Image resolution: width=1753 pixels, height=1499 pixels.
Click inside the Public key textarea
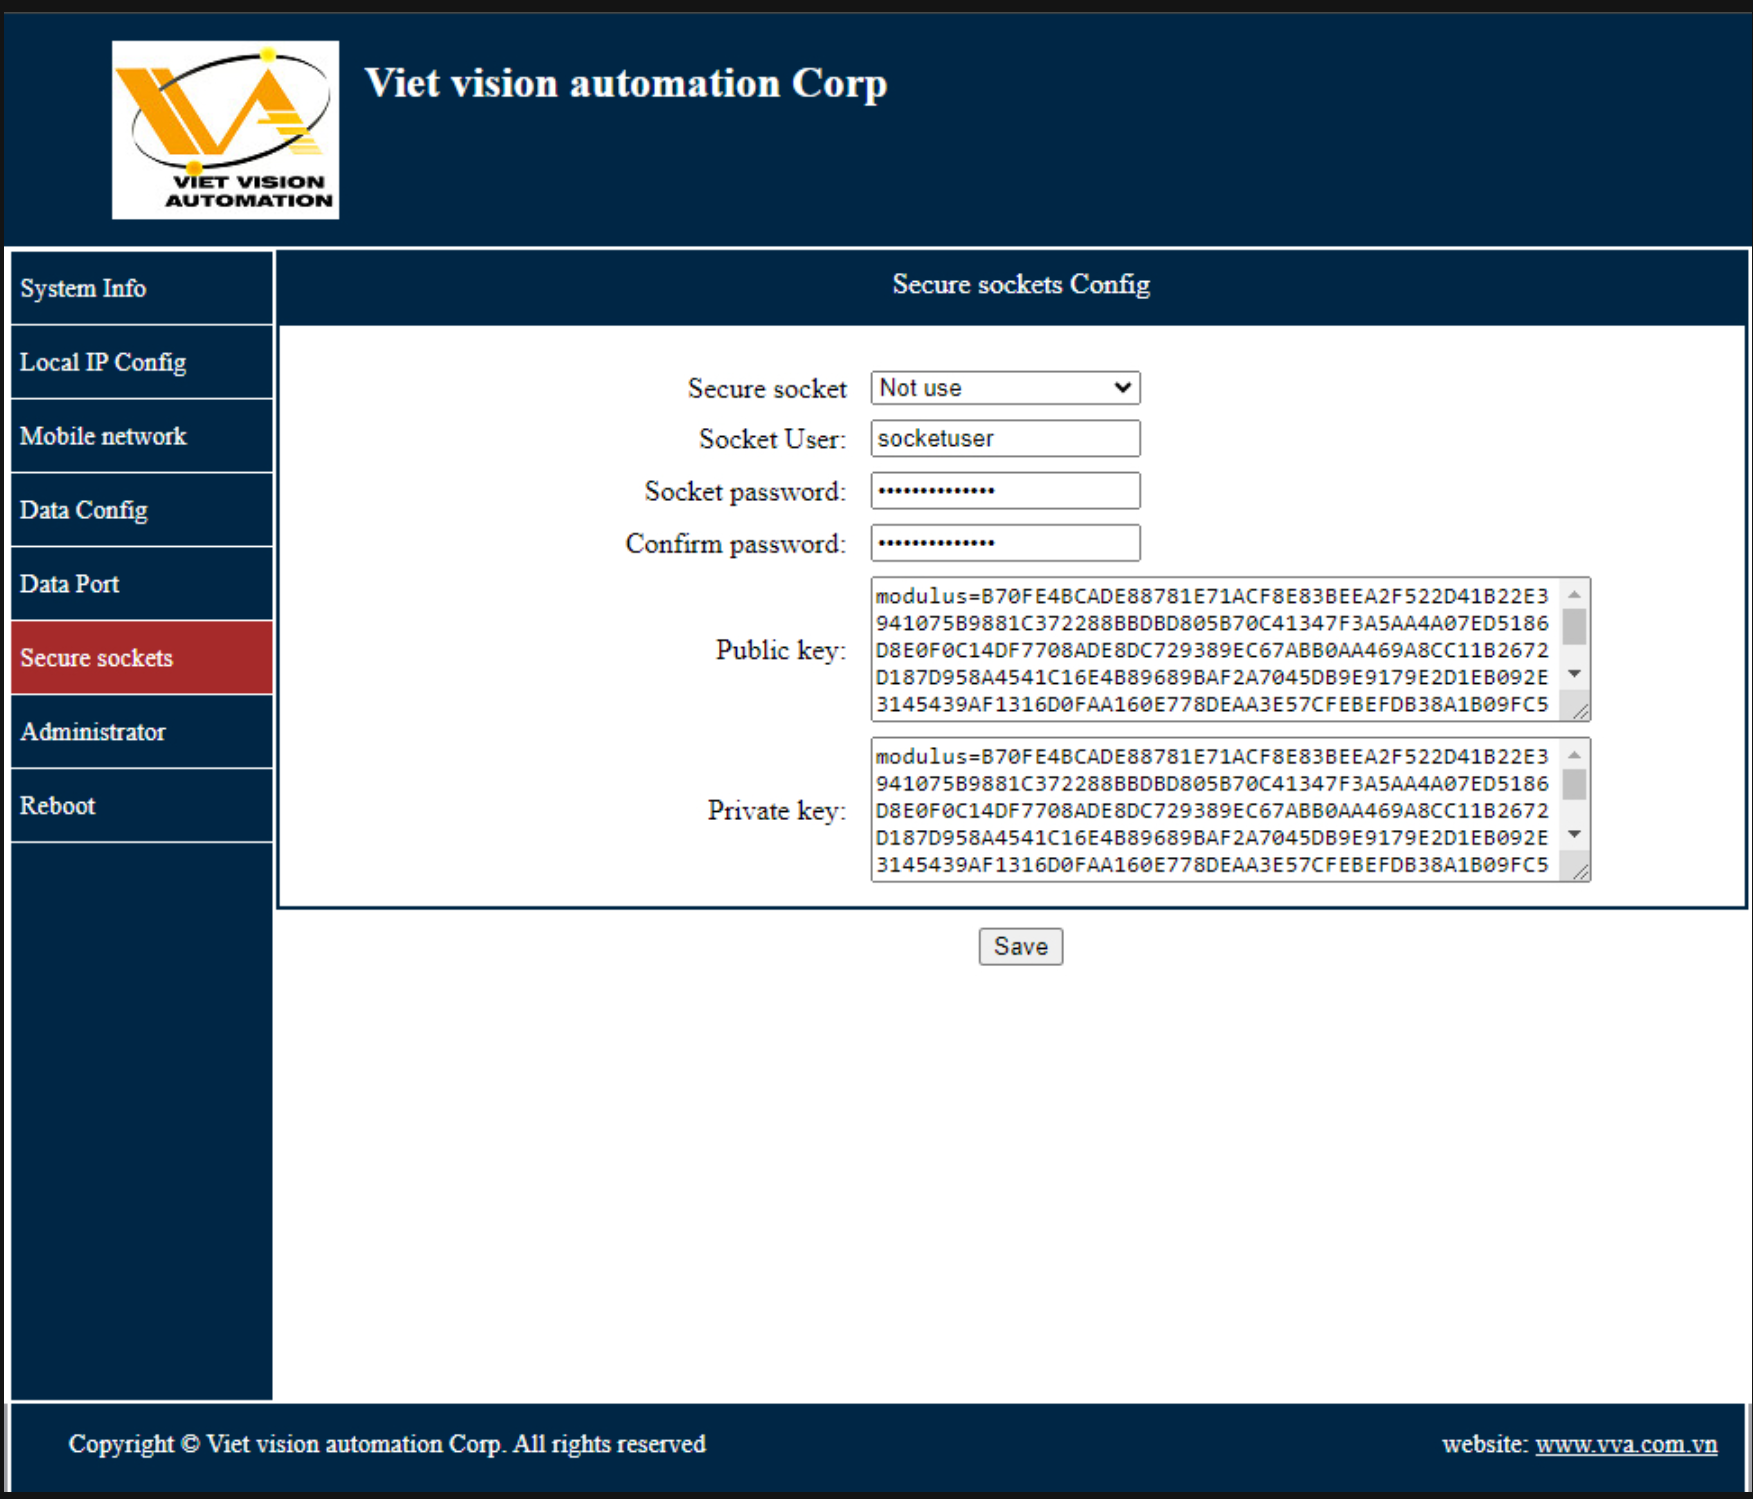click(x=1212, y=650)
